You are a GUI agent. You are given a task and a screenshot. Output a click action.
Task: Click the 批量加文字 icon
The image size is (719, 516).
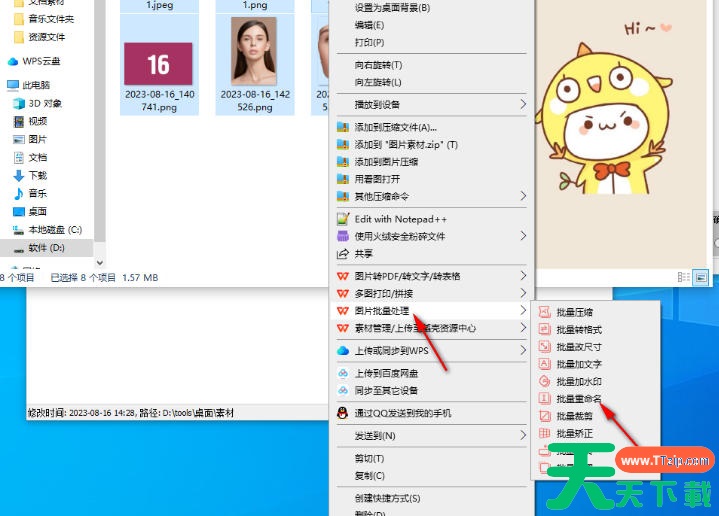coord(545,364)
